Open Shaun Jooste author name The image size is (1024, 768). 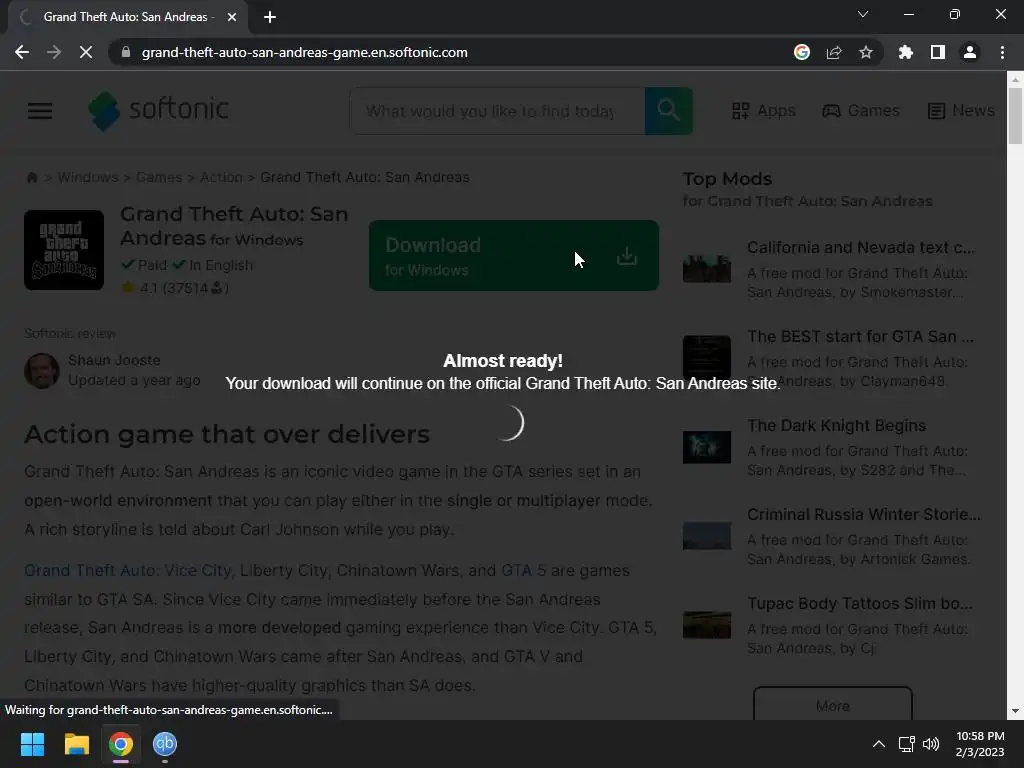(x=114, y=360)
